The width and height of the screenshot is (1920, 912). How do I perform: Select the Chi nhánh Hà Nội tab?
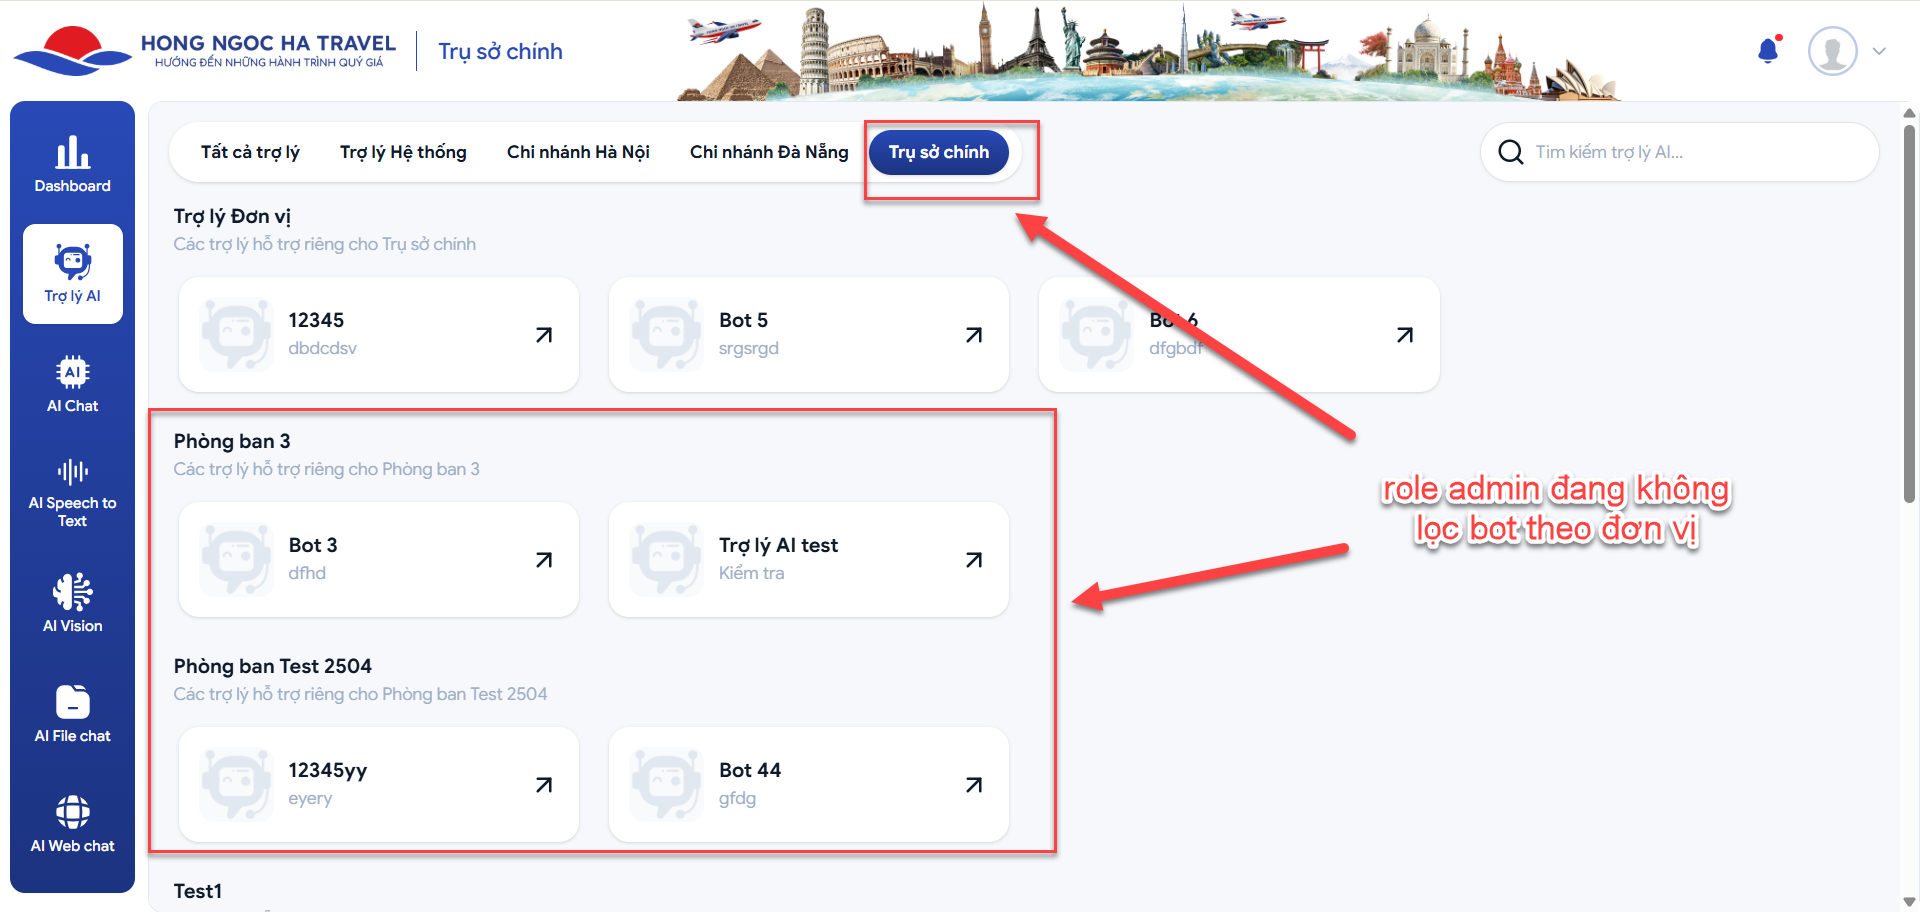coord(578,152)
